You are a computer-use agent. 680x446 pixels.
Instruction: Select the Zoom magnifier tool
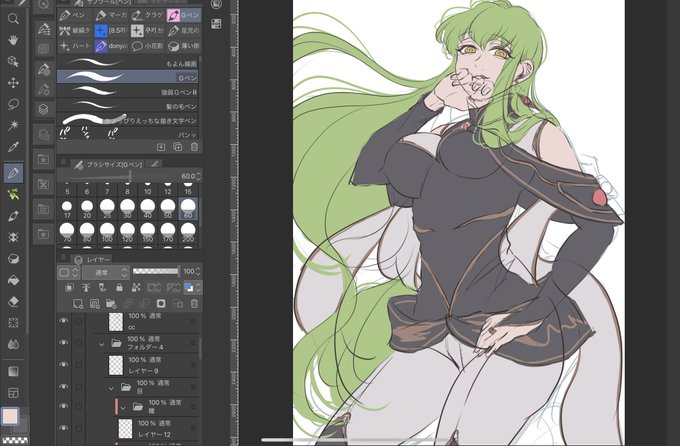(13, 19)
